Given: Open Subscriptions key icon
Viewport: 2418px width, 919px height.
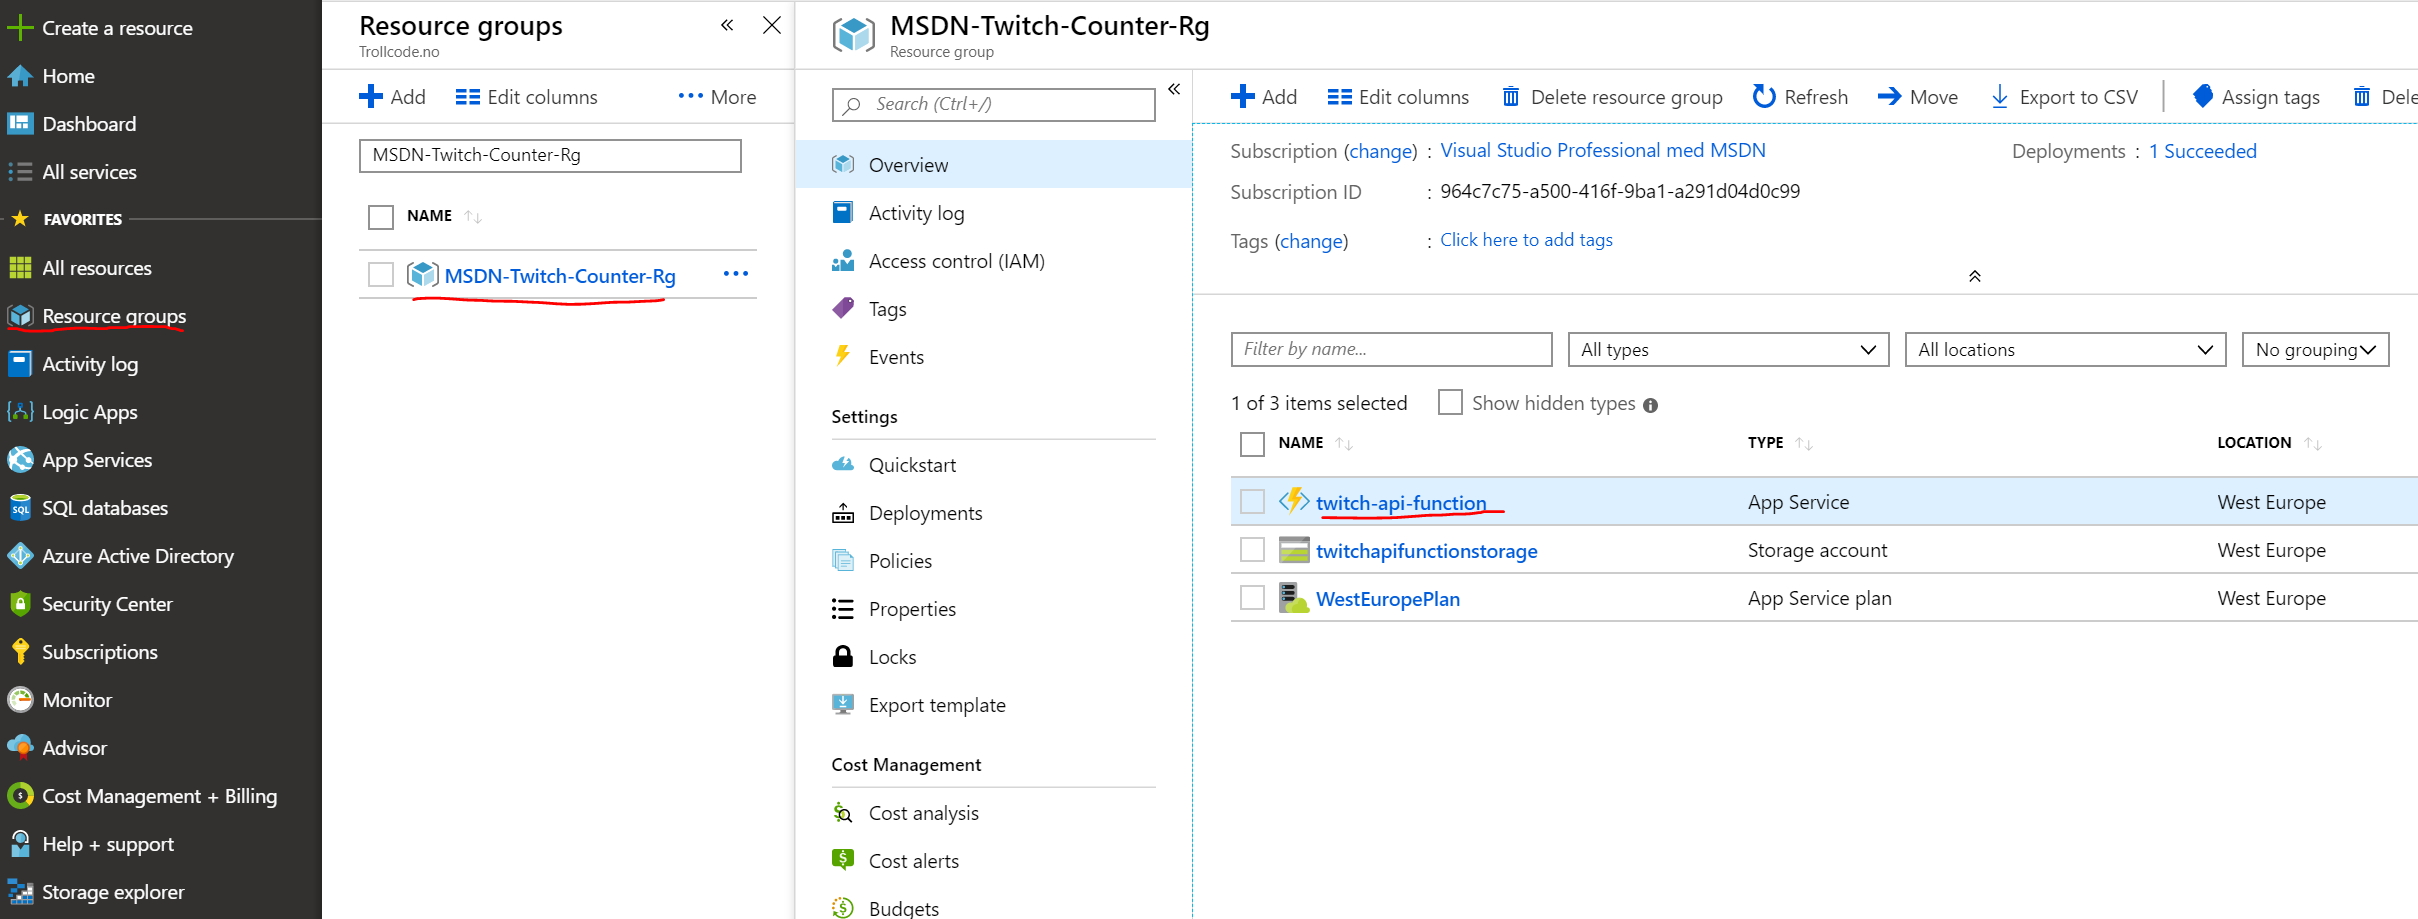Looking at the screenshot, I should (20, 652).
